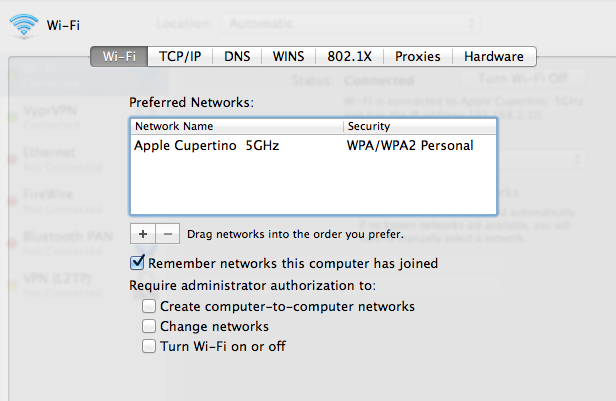Open the Location dropdown menu
Image resolution: width=616 pixels, height=401 pixels.
click(x=310, y=22)
